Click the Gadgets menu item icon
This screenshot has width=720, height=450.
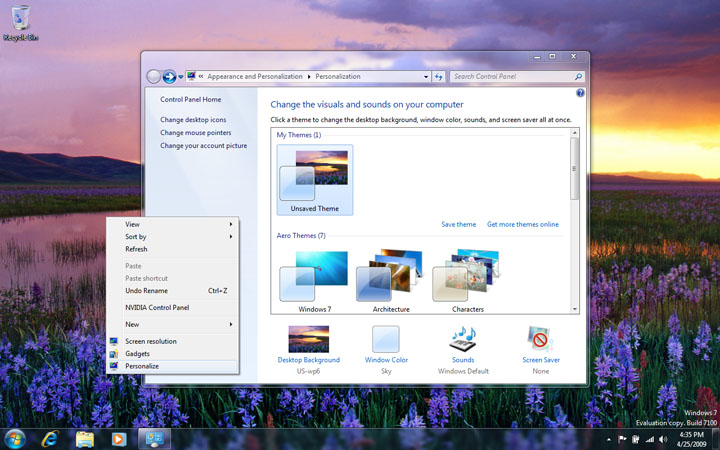coord(114,354)
